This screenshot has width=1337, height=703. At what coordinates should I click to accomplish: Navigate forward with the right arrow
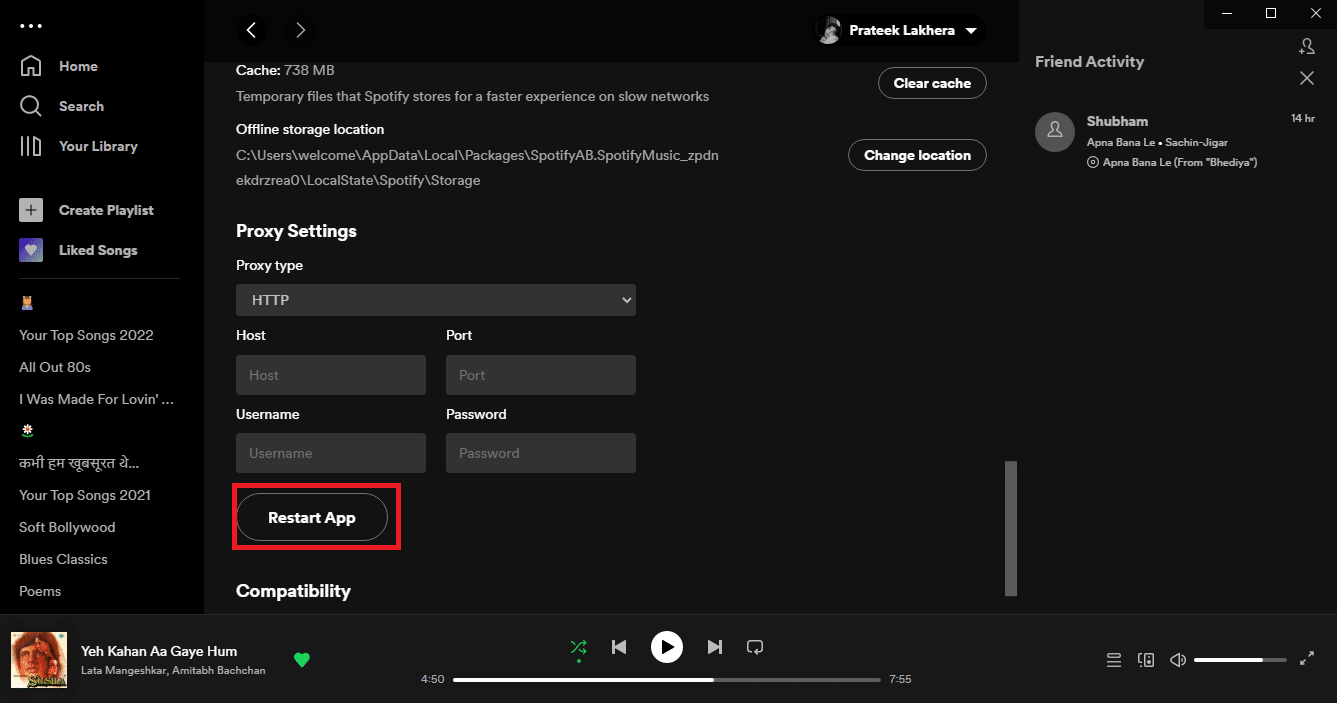pos(300,30)
